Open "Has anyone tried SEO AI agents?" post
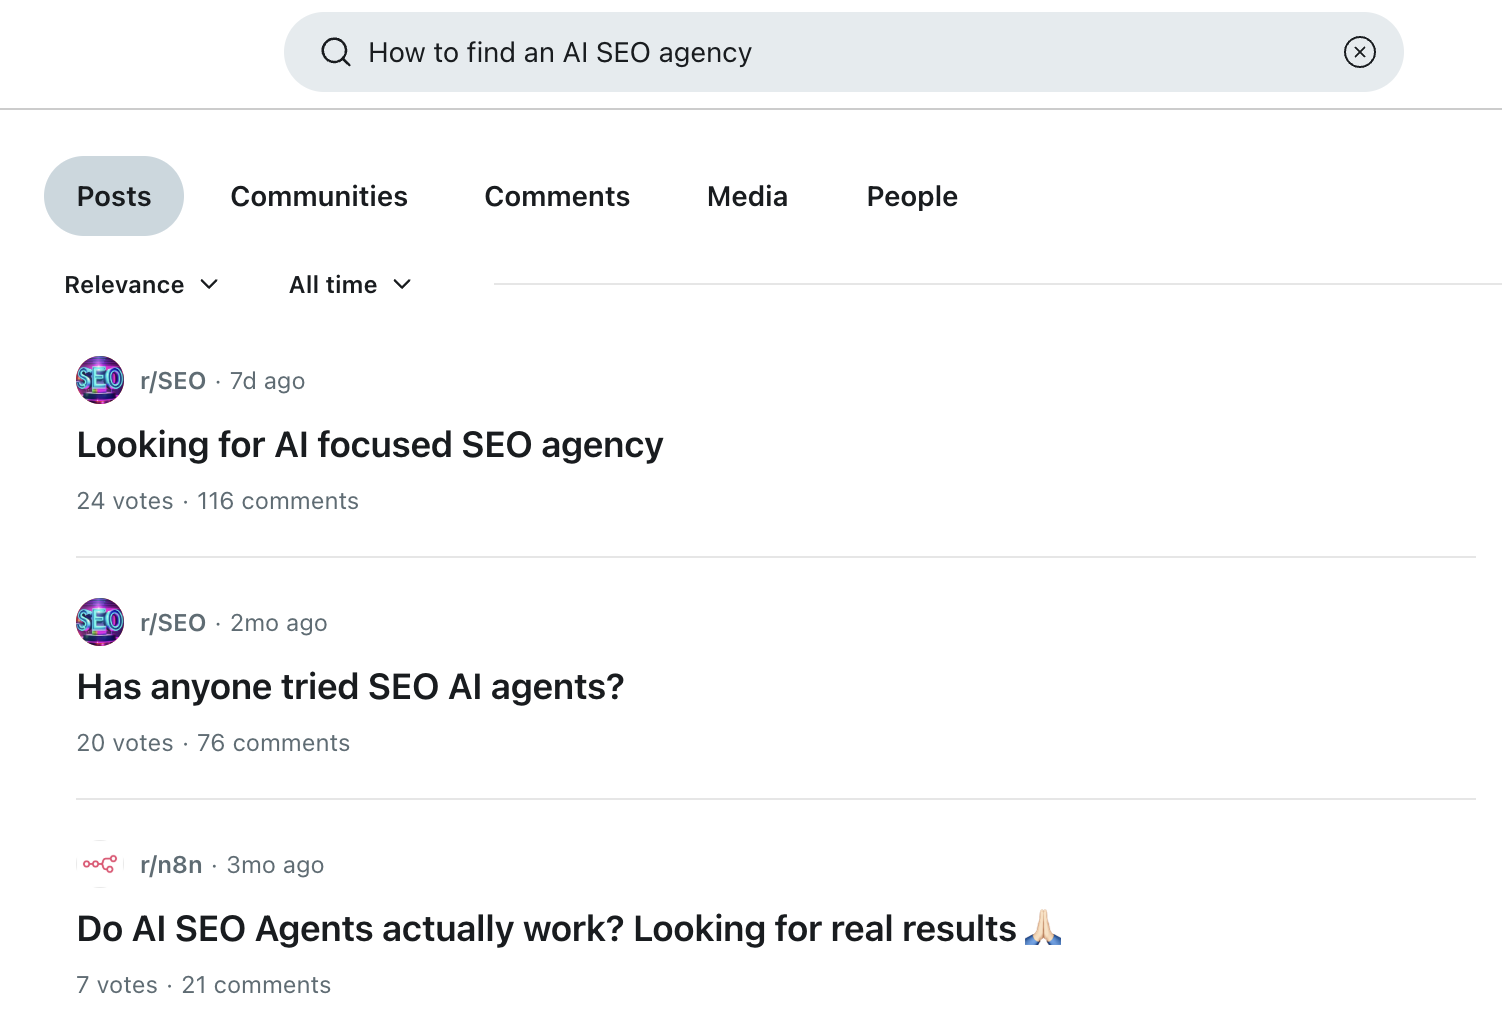 click(350, 687)
